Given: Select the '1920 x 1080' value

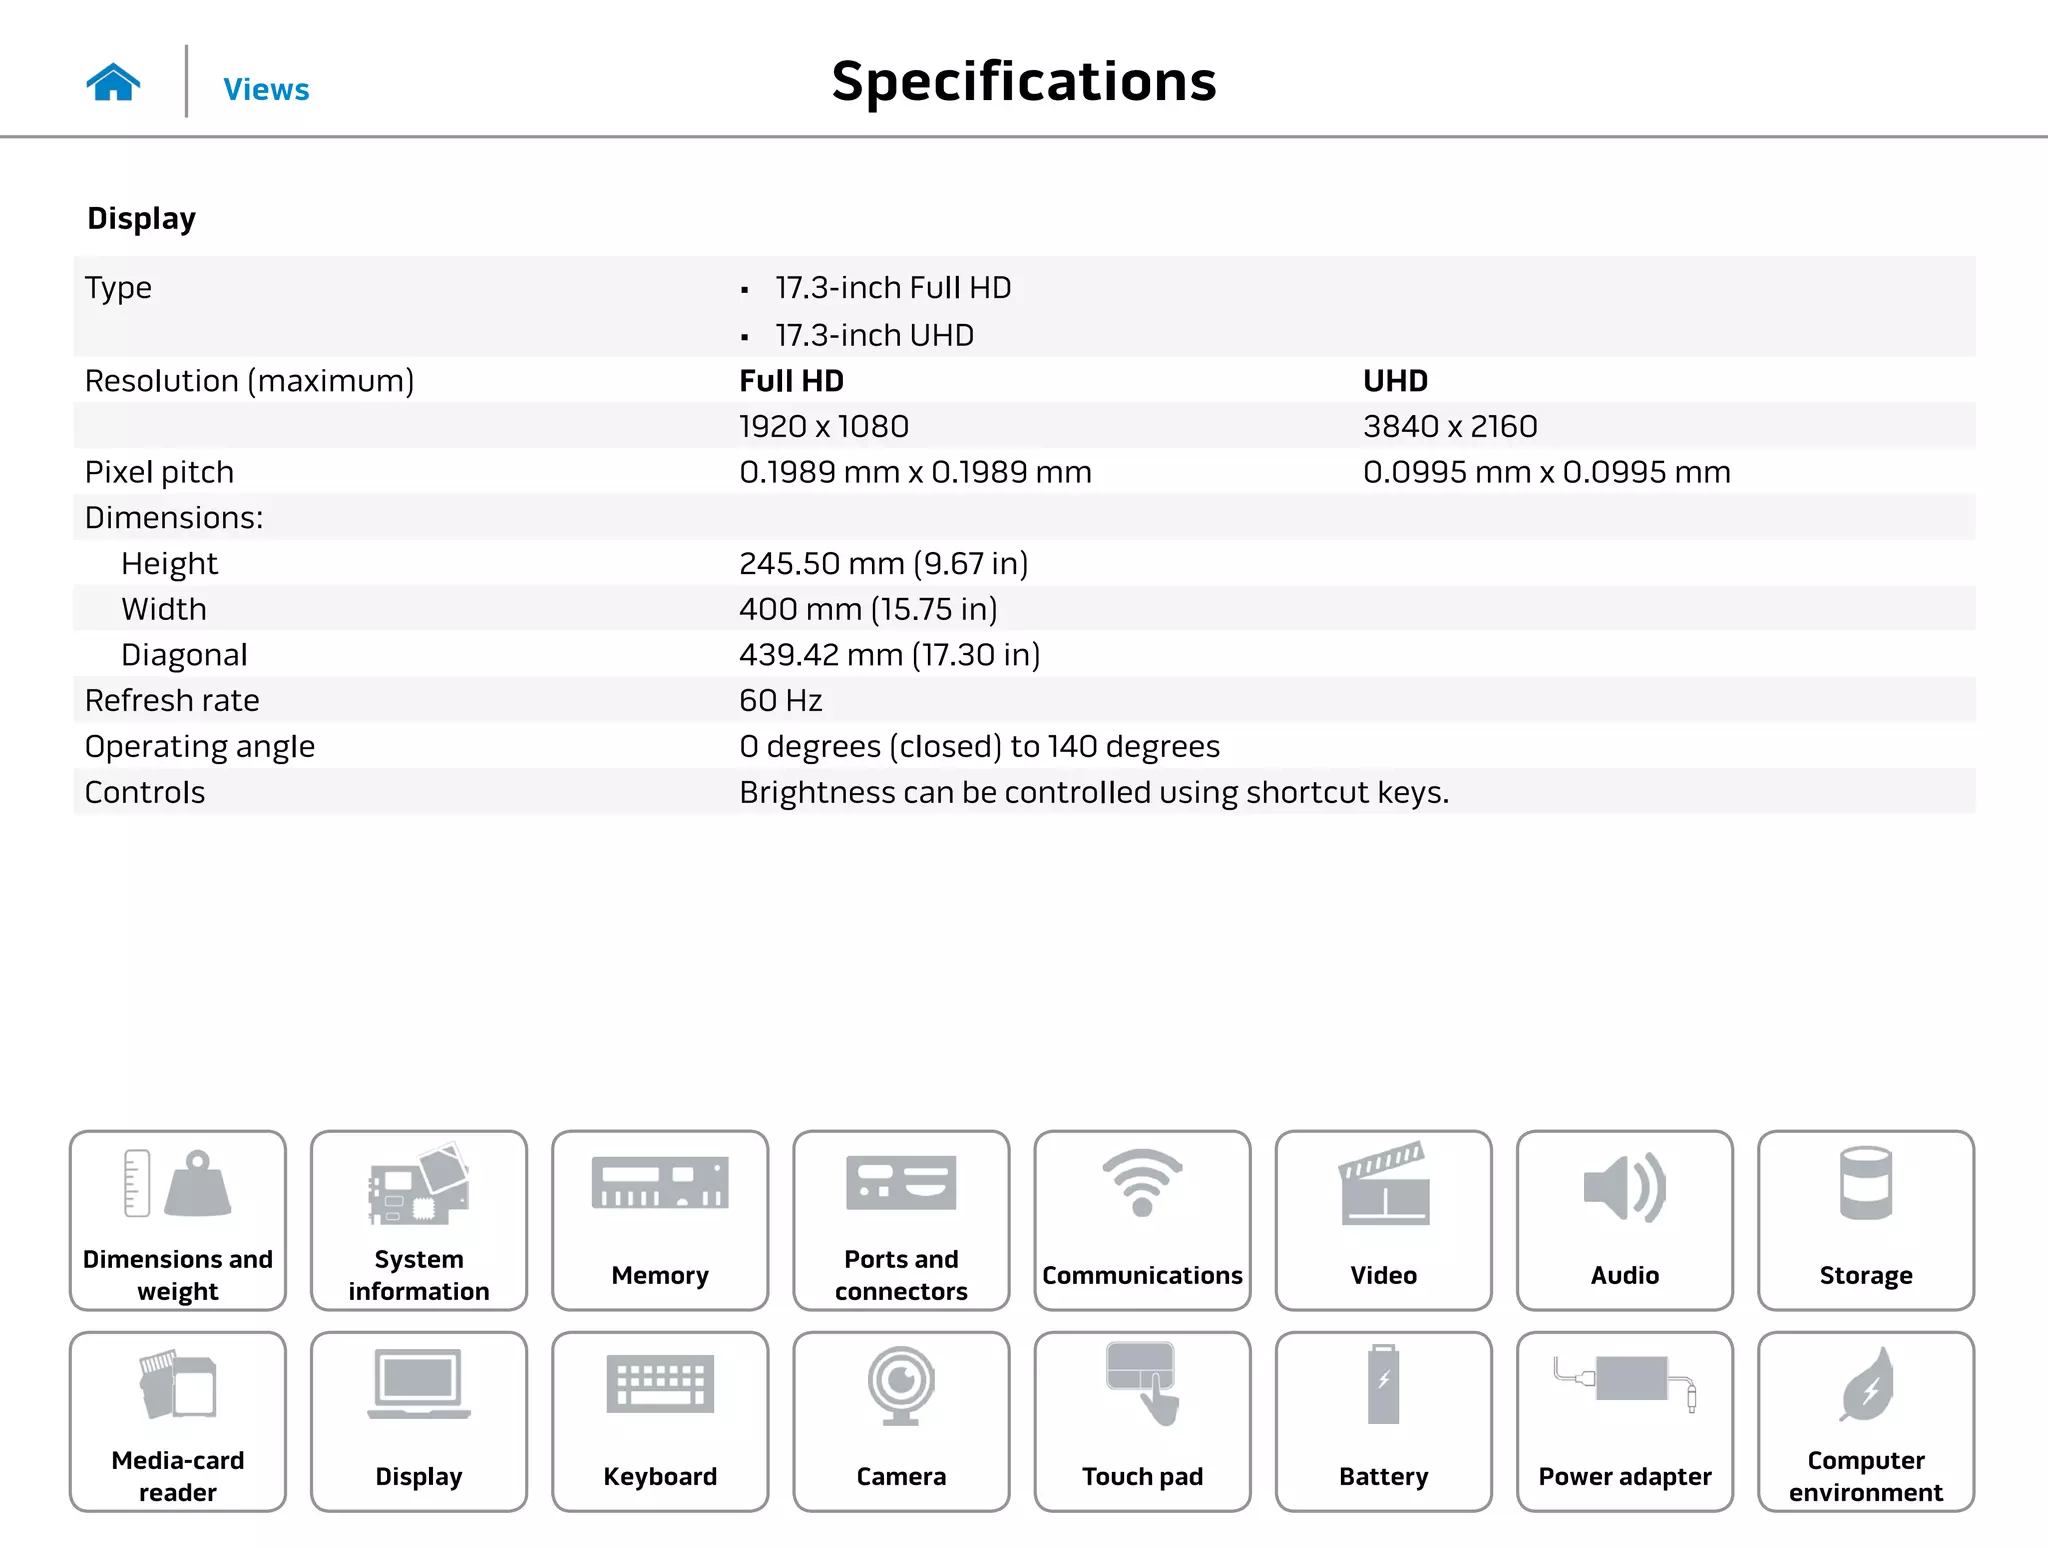Looking at the screenshot, I should pos(824,427).
